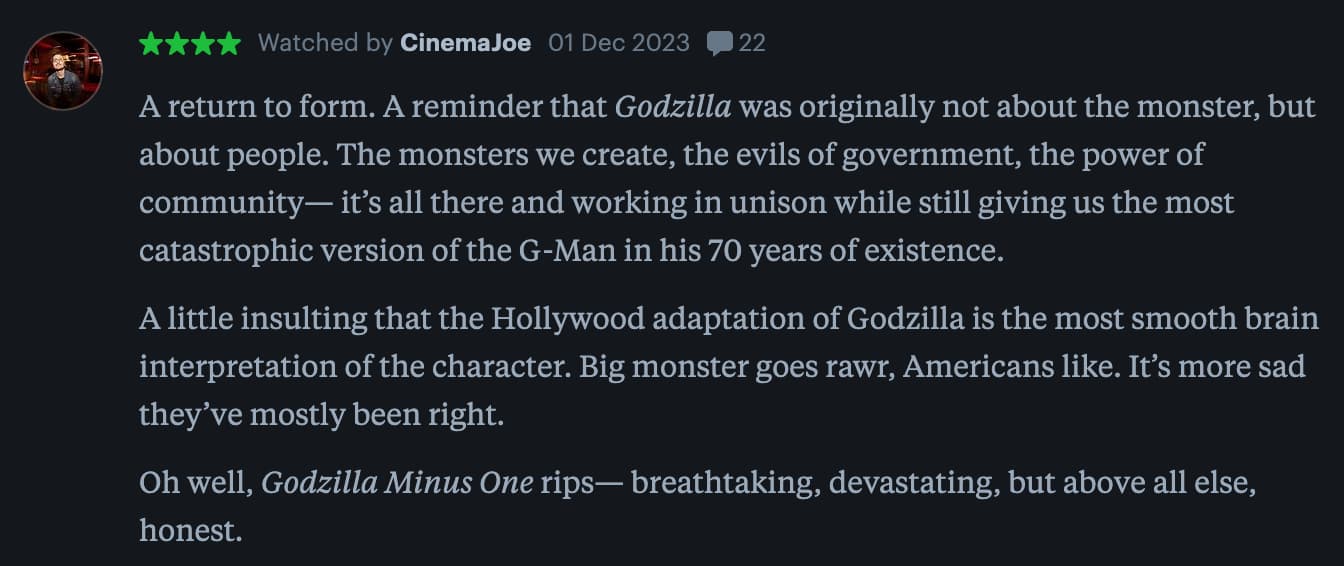Click the 01 Dec 2023 date link
Image resolution: width=1344 pixels, height=566 pixels.
pos(619,43)
